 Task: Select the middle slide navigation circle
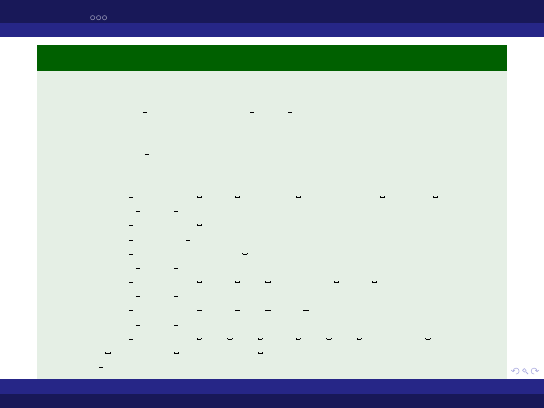[99, 17]
